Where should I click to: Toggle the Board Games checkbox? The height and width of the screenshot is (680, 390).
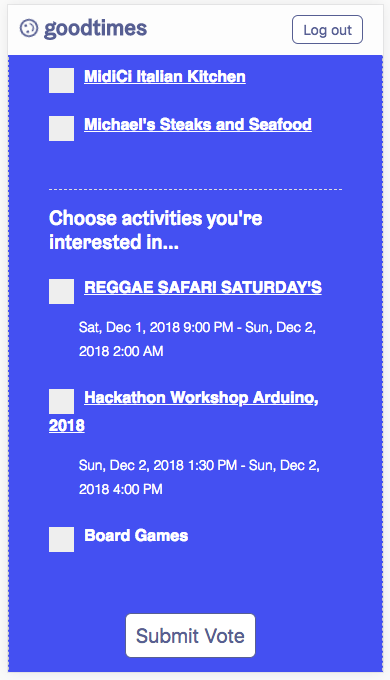[61, 539]
